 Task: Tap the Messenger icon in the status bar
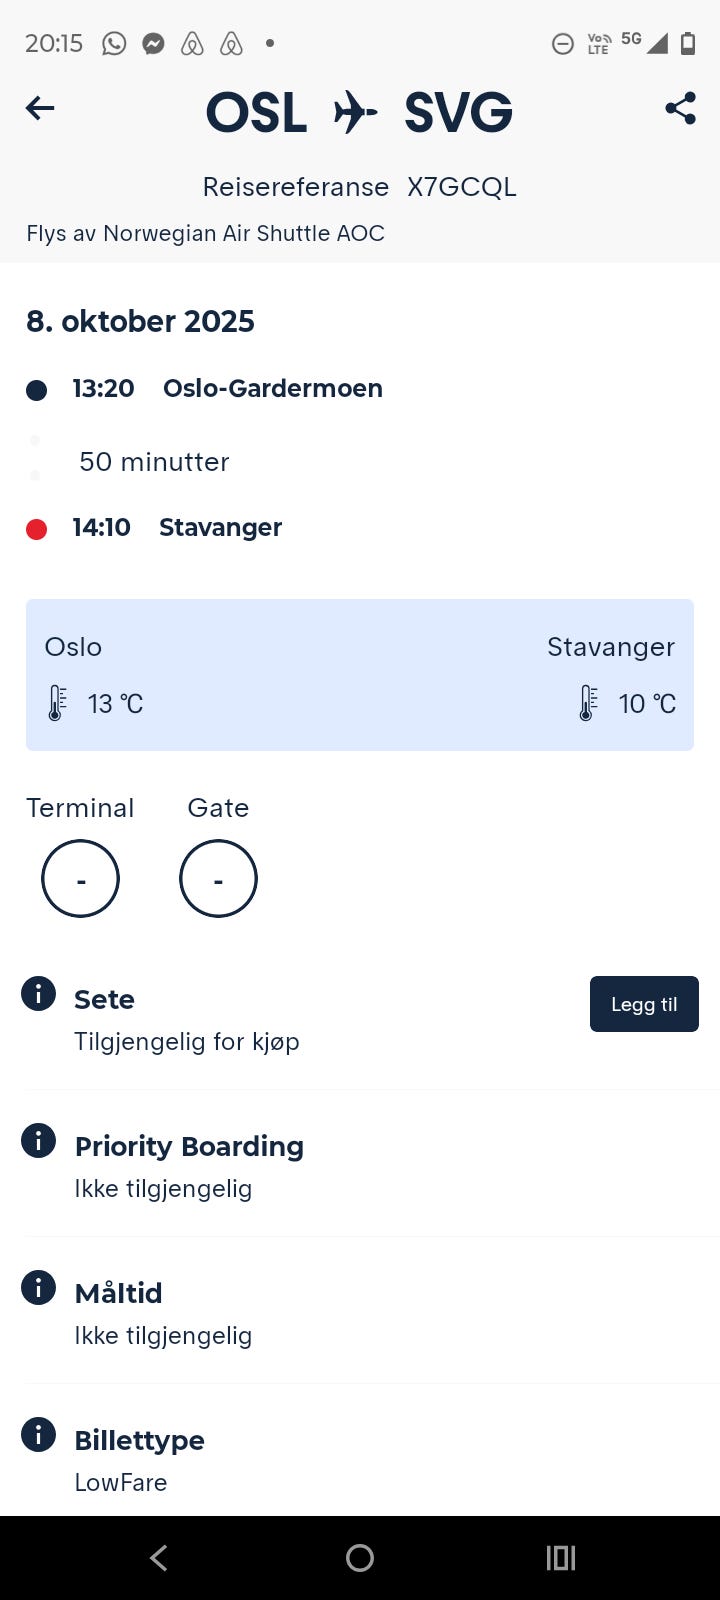pyautogui.click(x=152, y=43)
